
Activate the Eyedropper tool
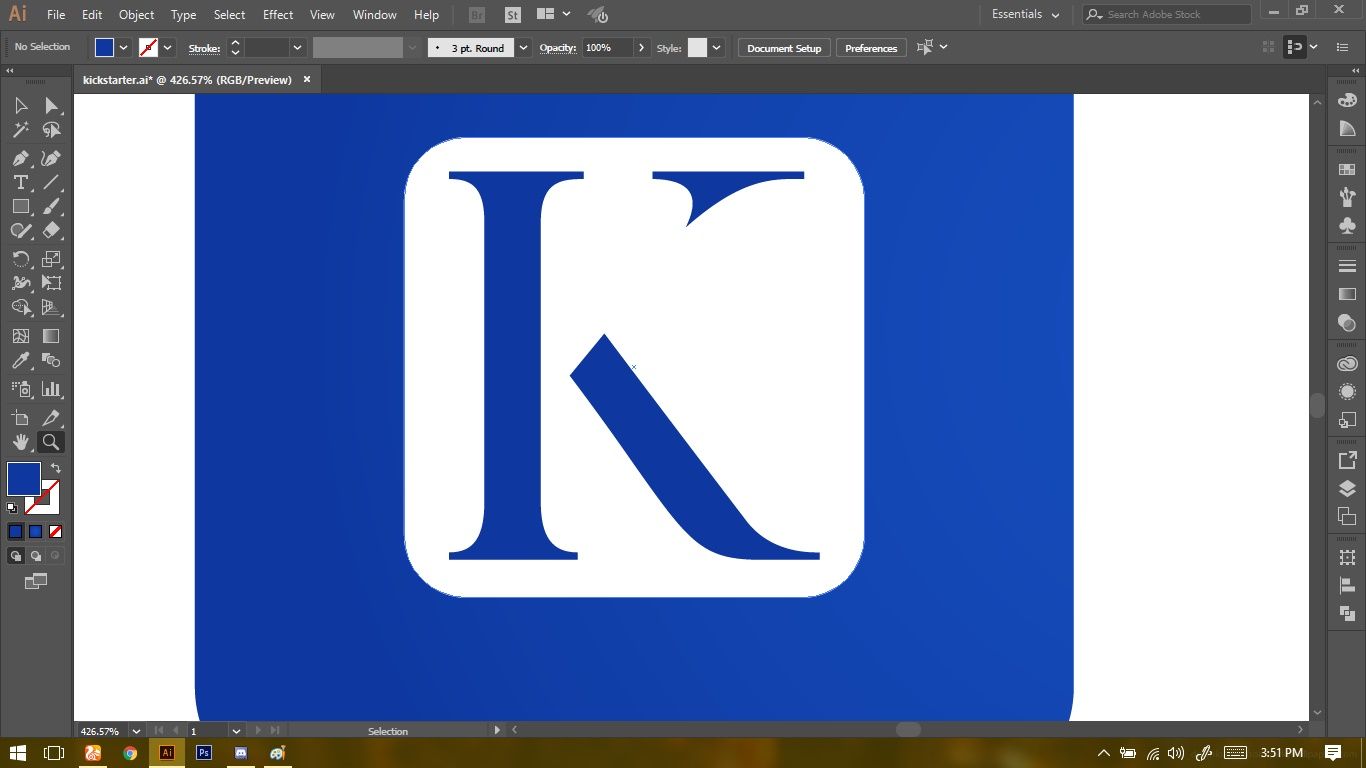point(20,361)
